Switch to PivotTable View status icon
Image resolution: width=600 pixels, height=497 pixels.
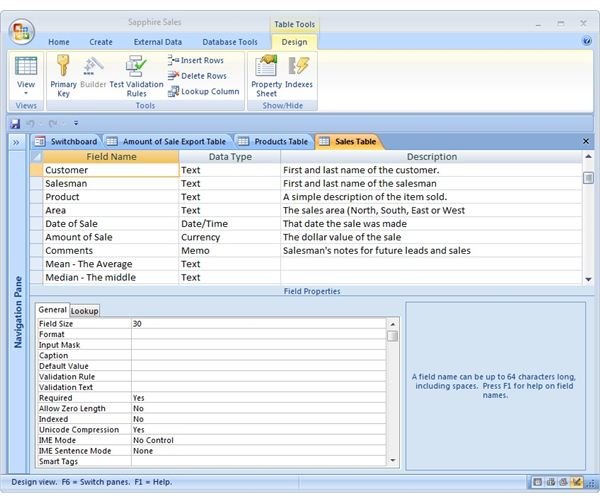tap(551, 482)
